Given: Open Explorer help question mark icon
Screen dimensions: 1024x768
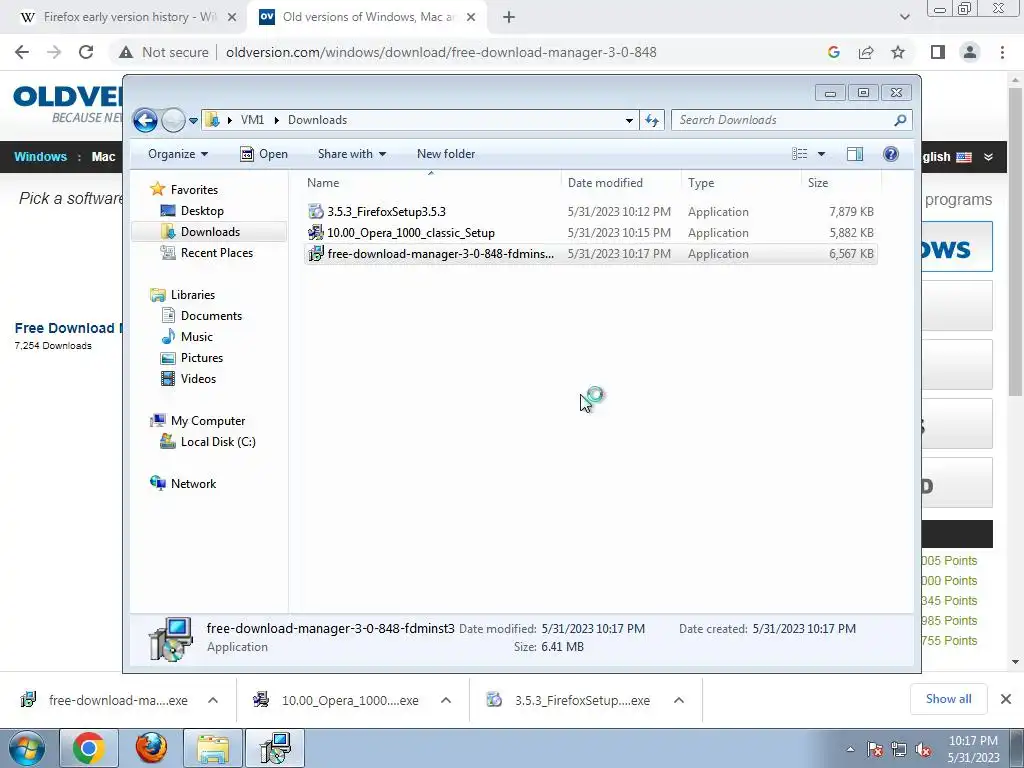Looking at the screenshot, I should (891, 154).
